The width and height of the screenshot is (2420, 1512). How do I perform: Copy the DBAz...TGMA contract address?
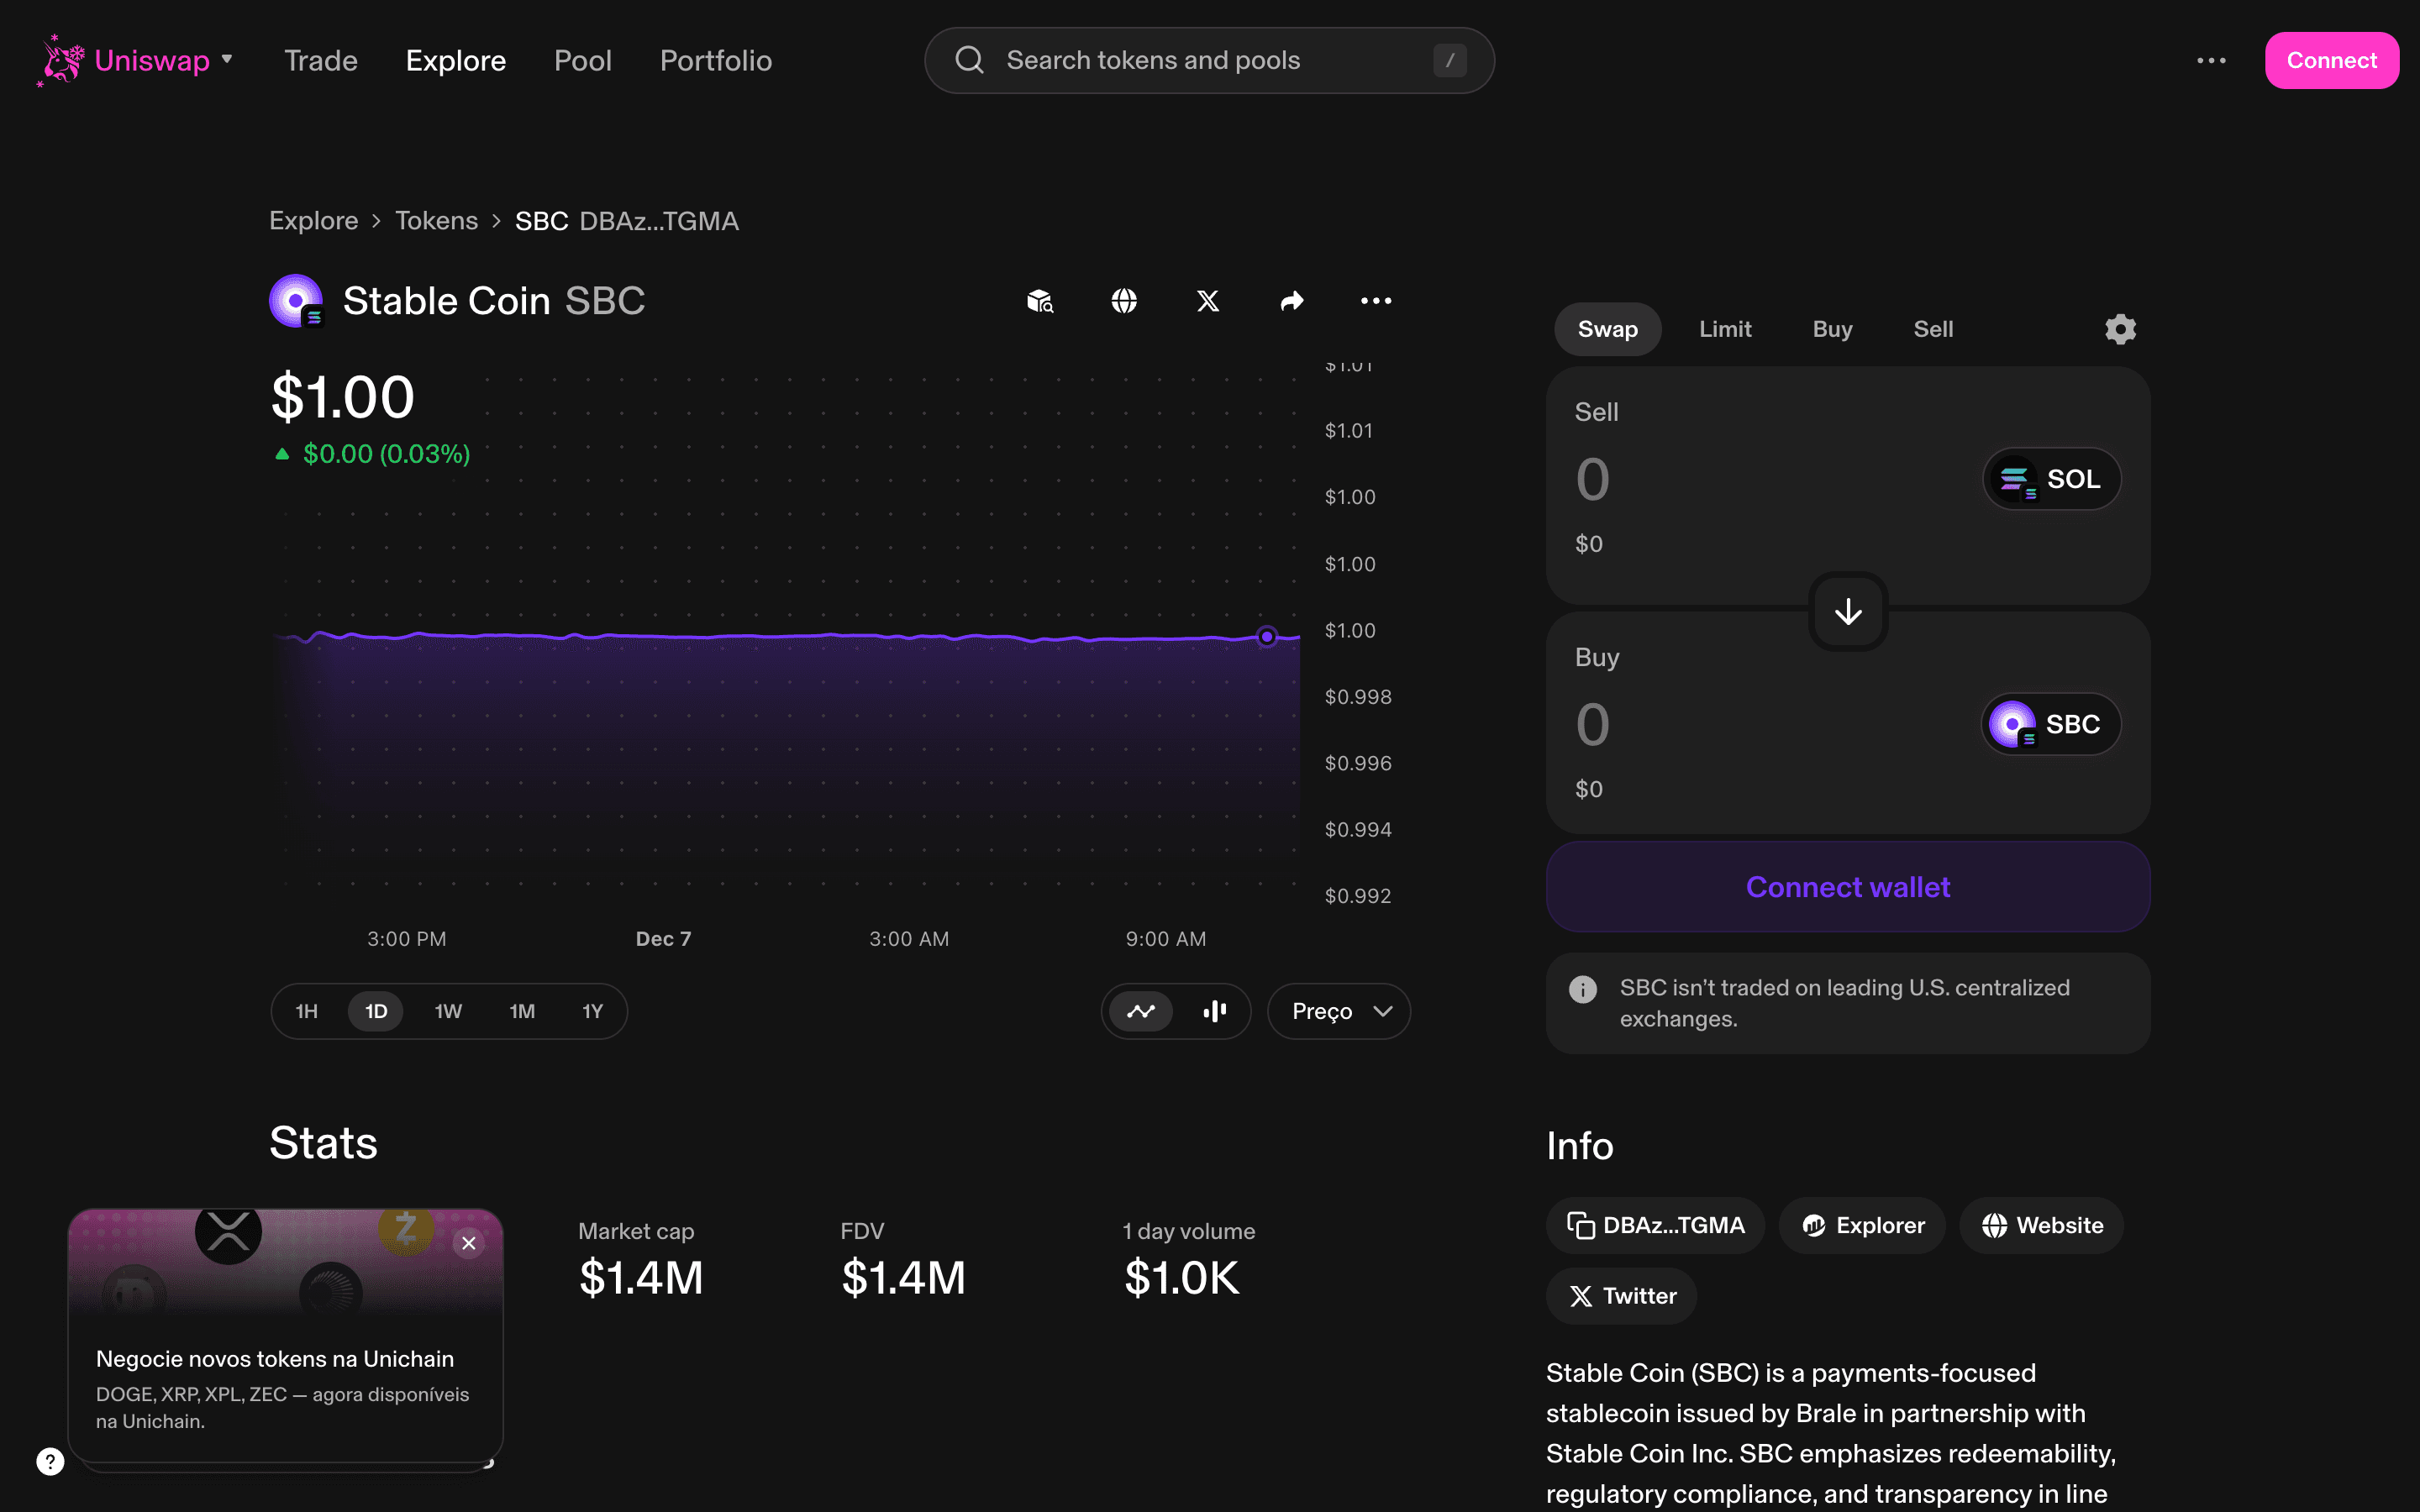[1656, 1225]
